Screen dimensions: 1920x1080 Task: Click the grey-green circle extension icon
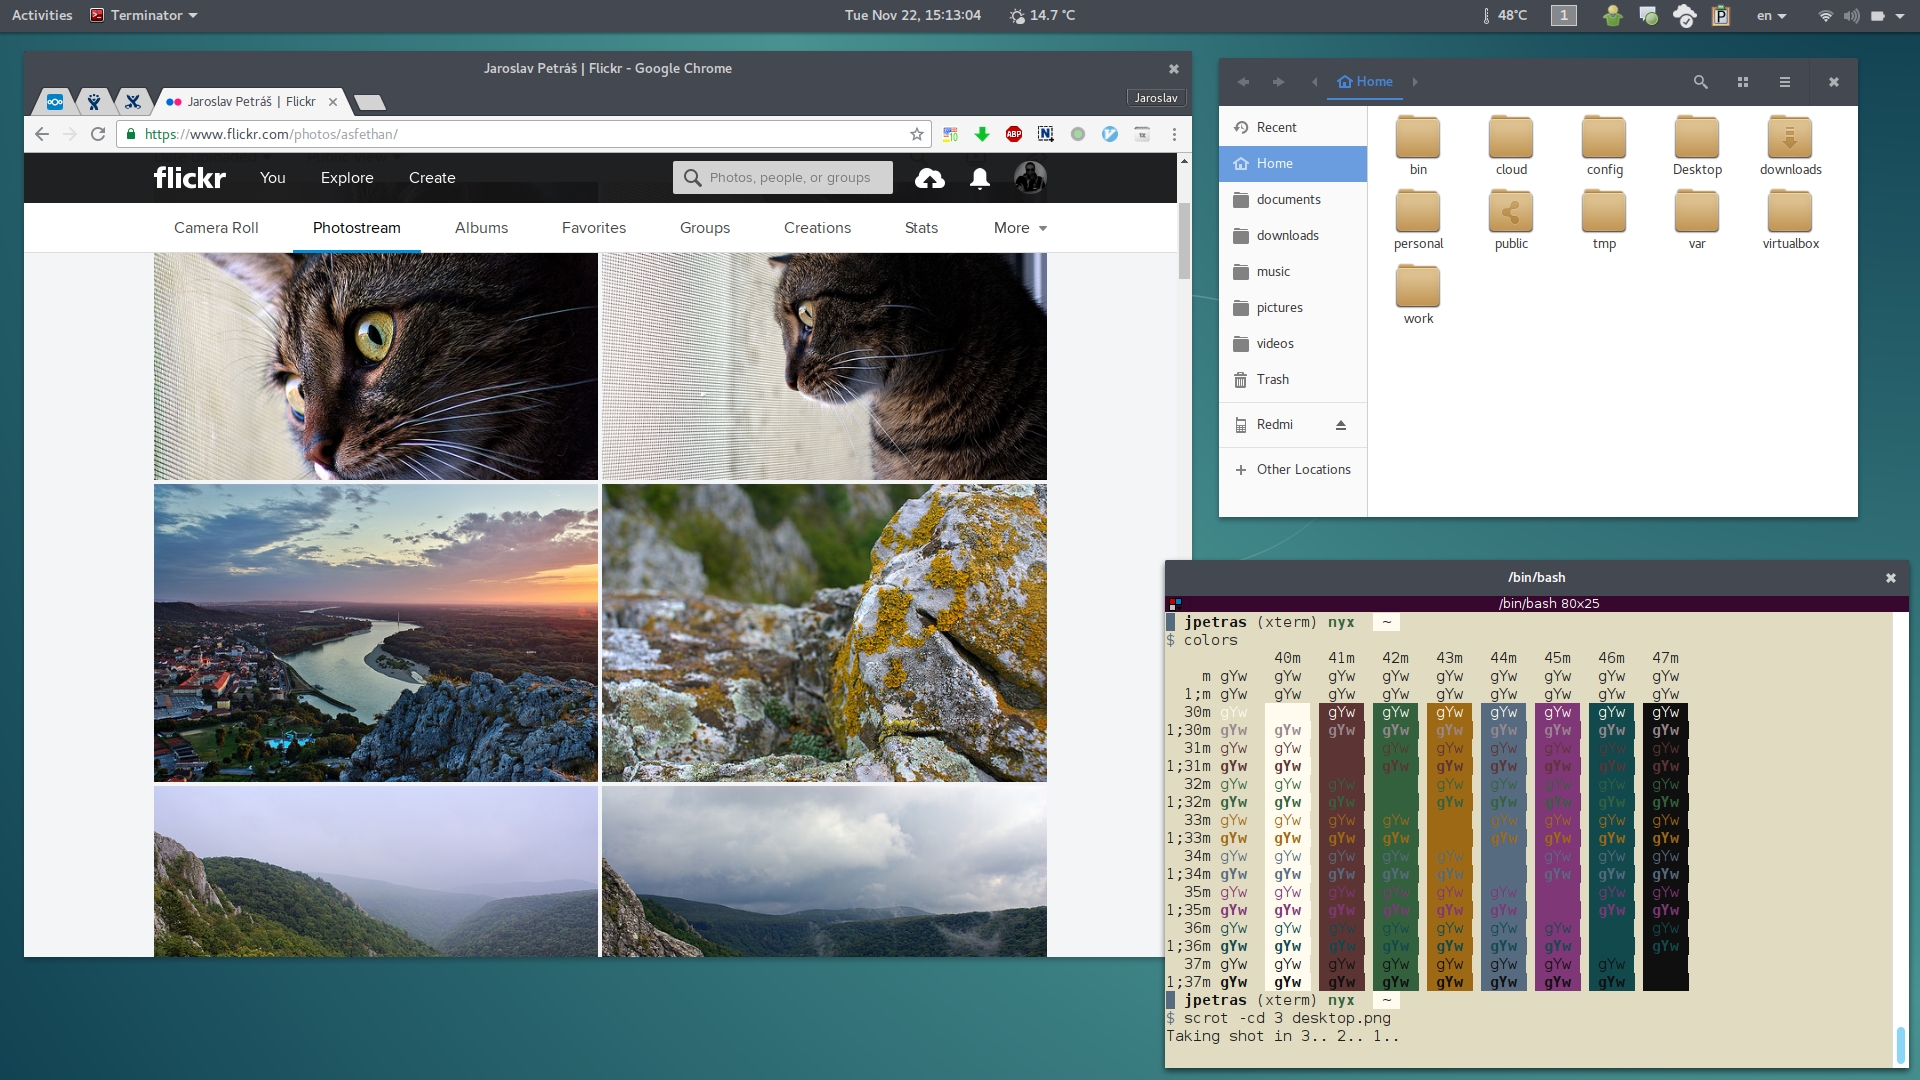(1078, 134)
